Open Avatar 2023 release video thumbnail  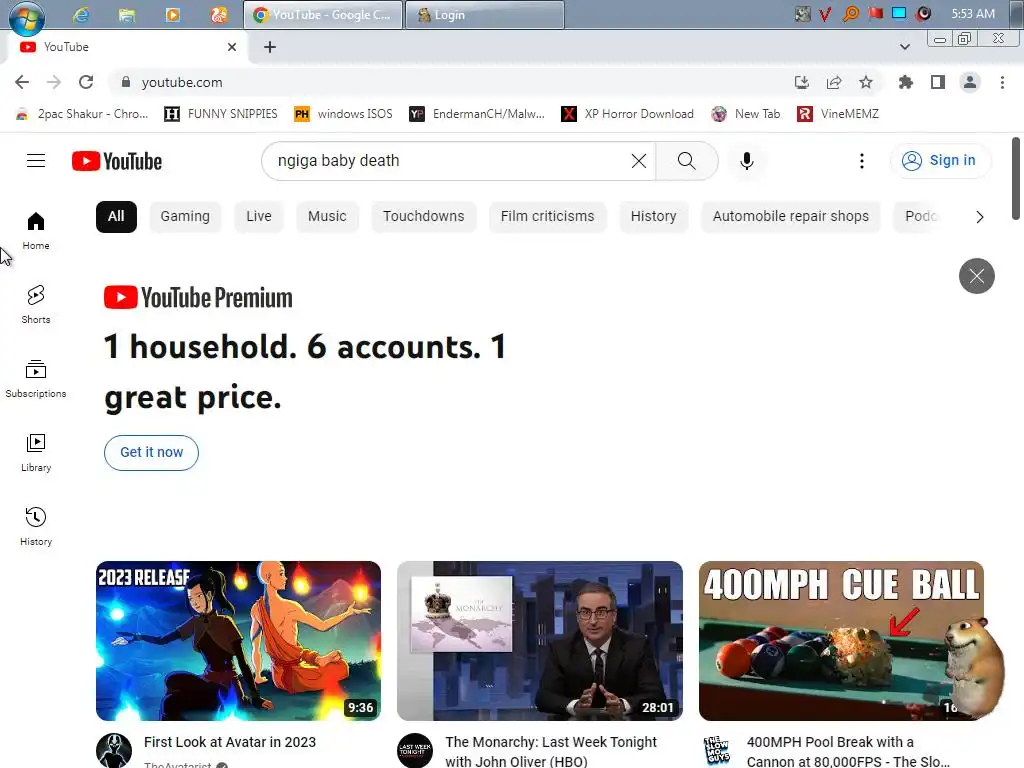coord(238,641)
